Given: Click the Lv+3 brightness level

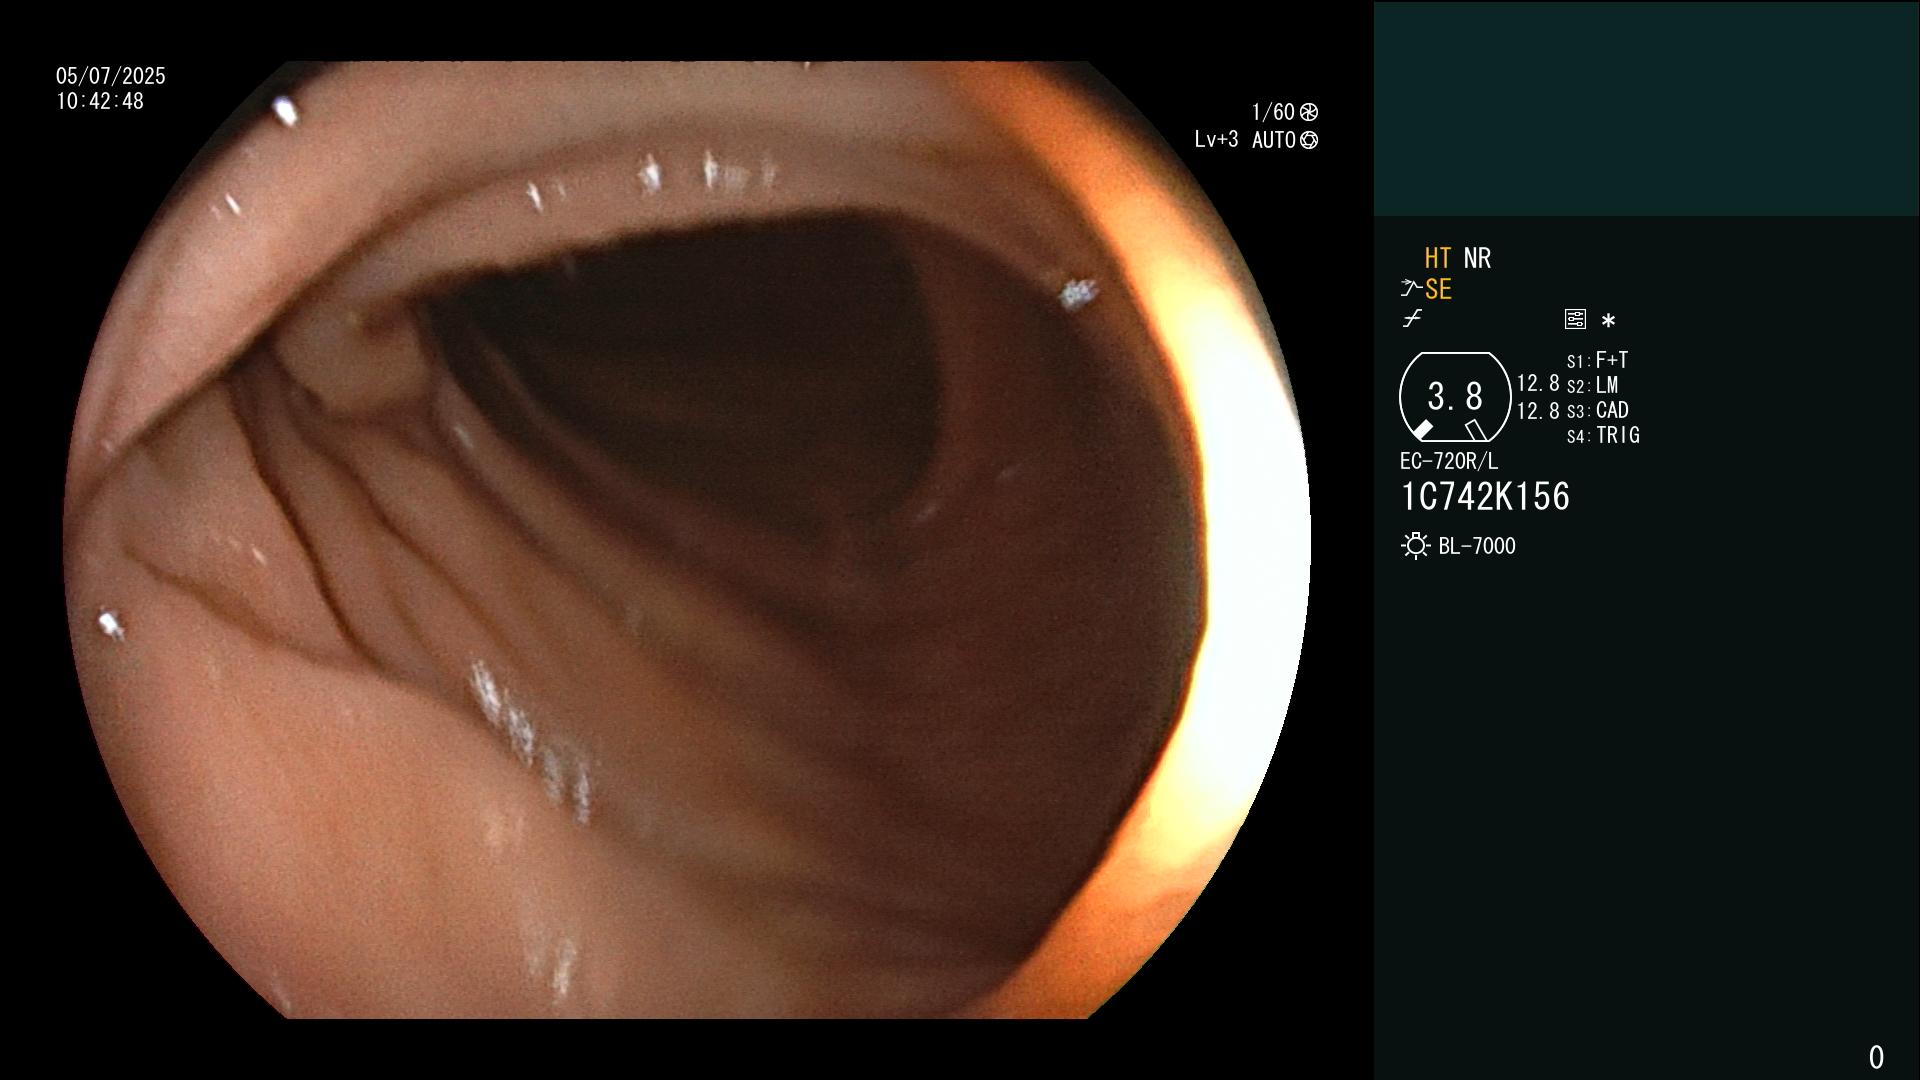Looking at the screenshot, I should pyautogui.click(x=1216, y=140).
